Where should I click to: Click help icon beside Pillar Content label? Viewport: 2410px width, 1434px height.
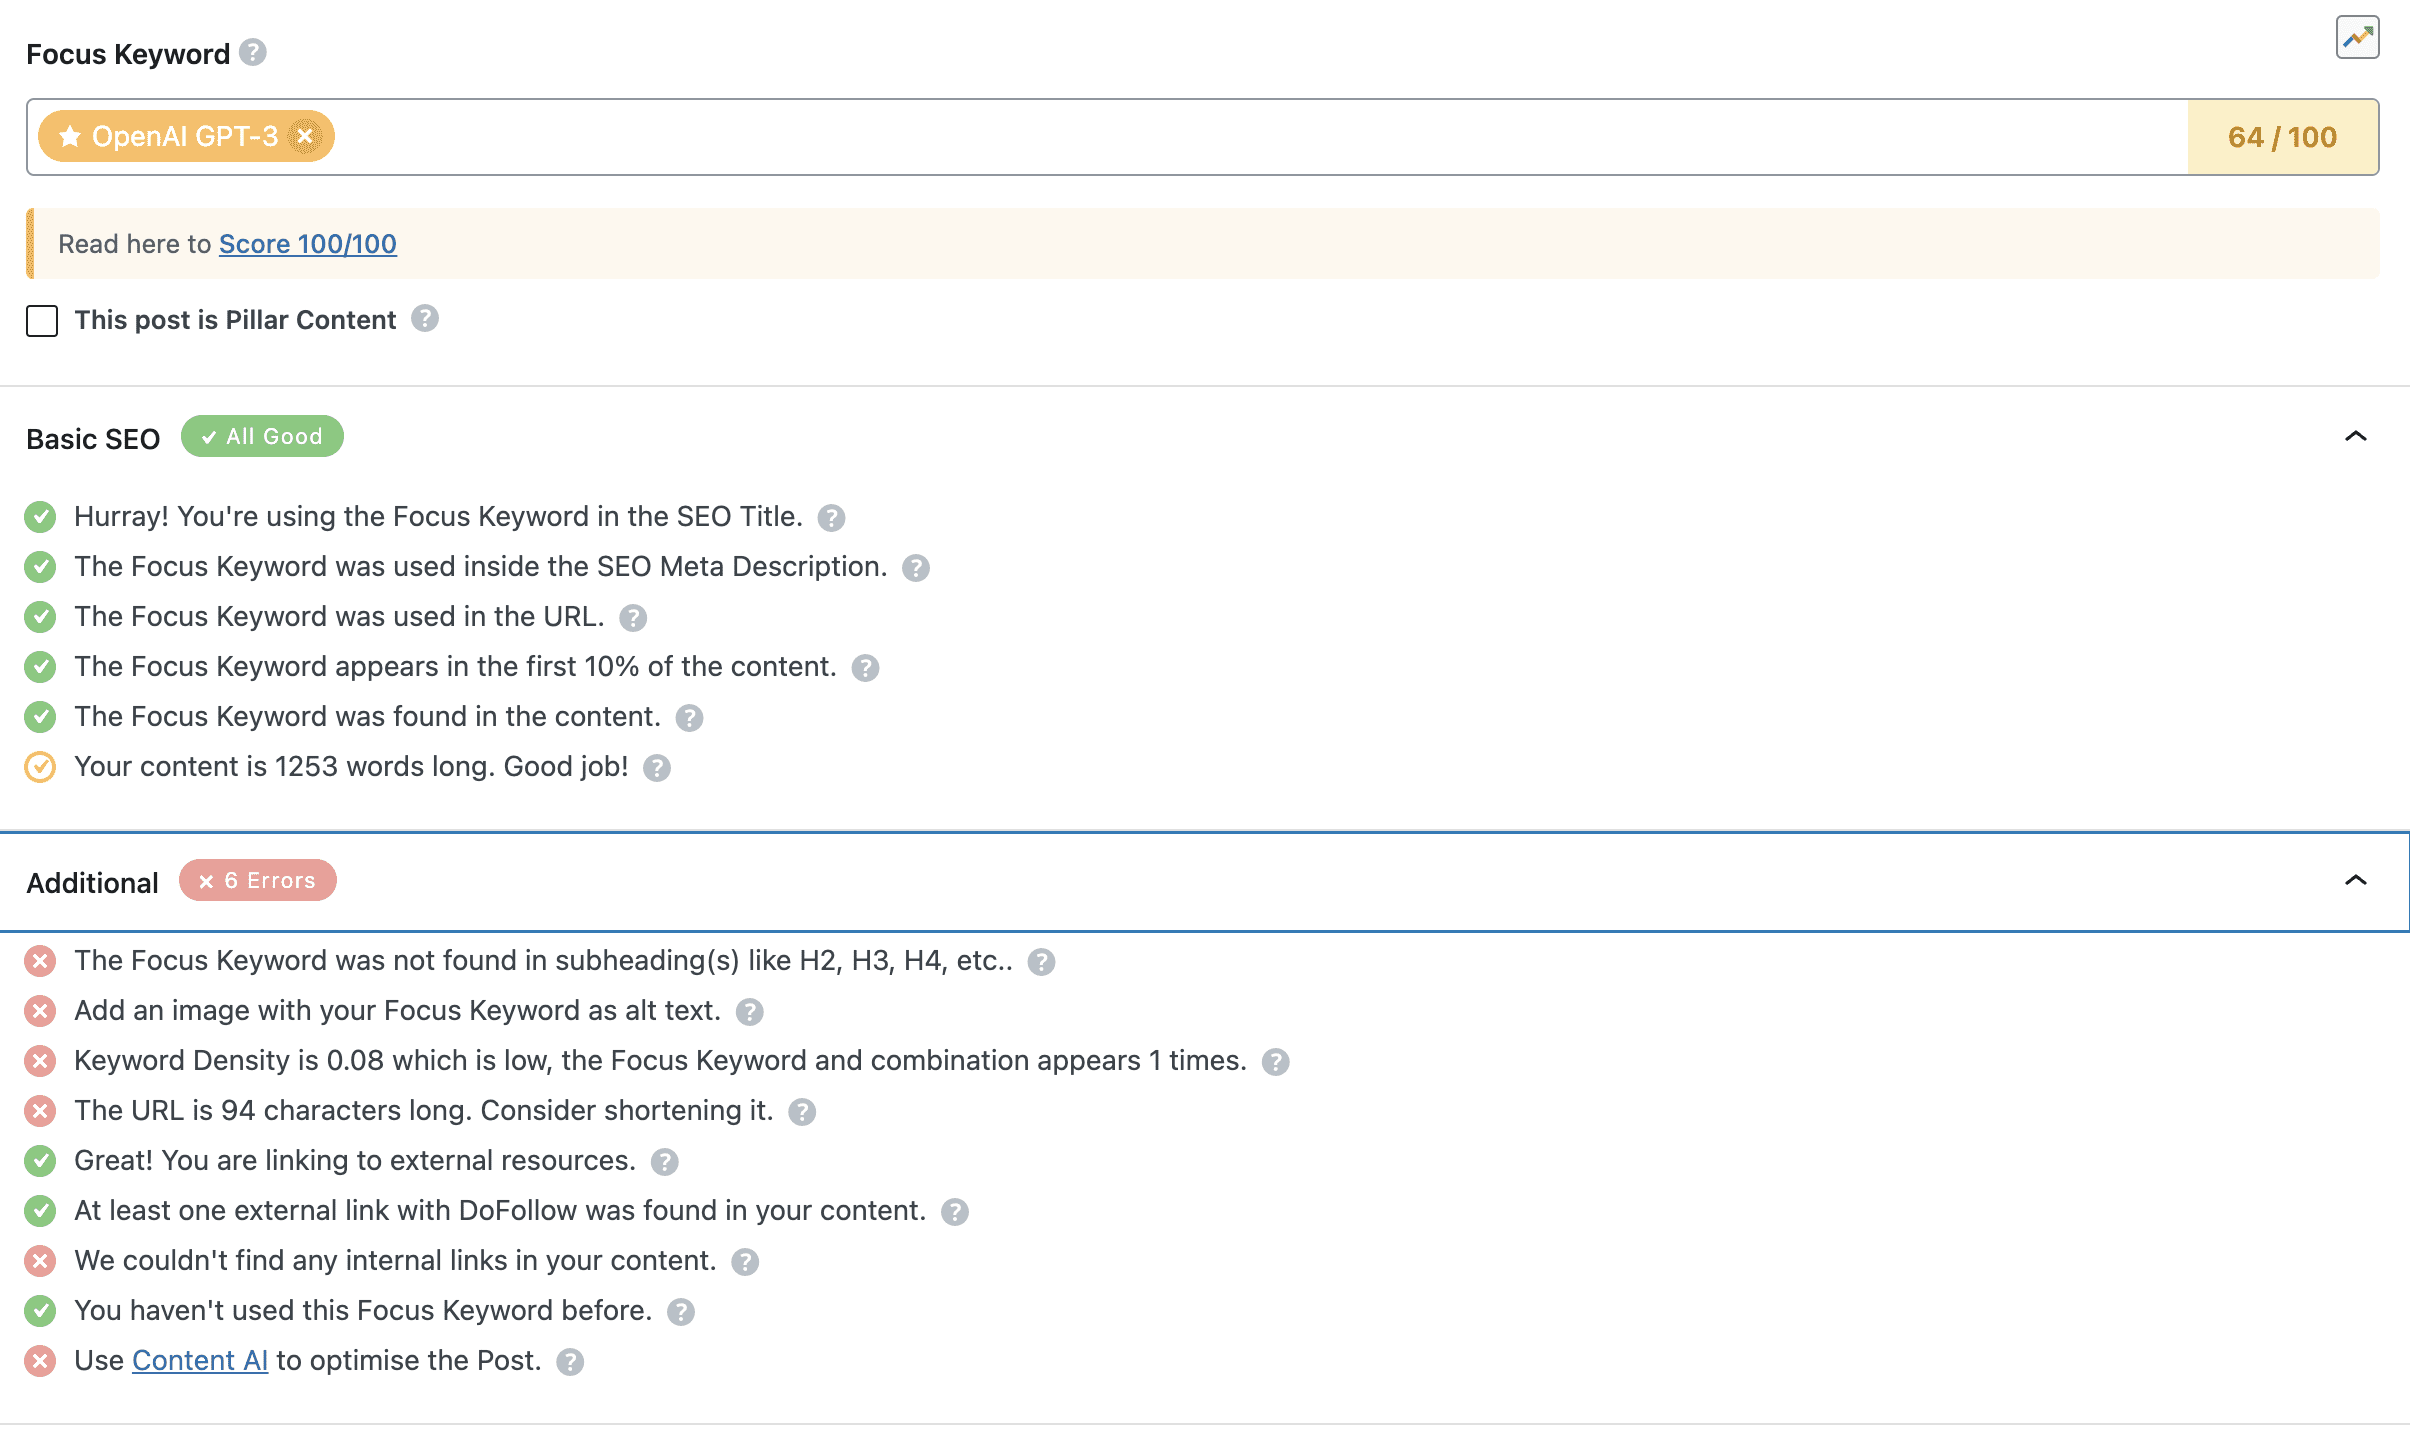coord(425,318)
